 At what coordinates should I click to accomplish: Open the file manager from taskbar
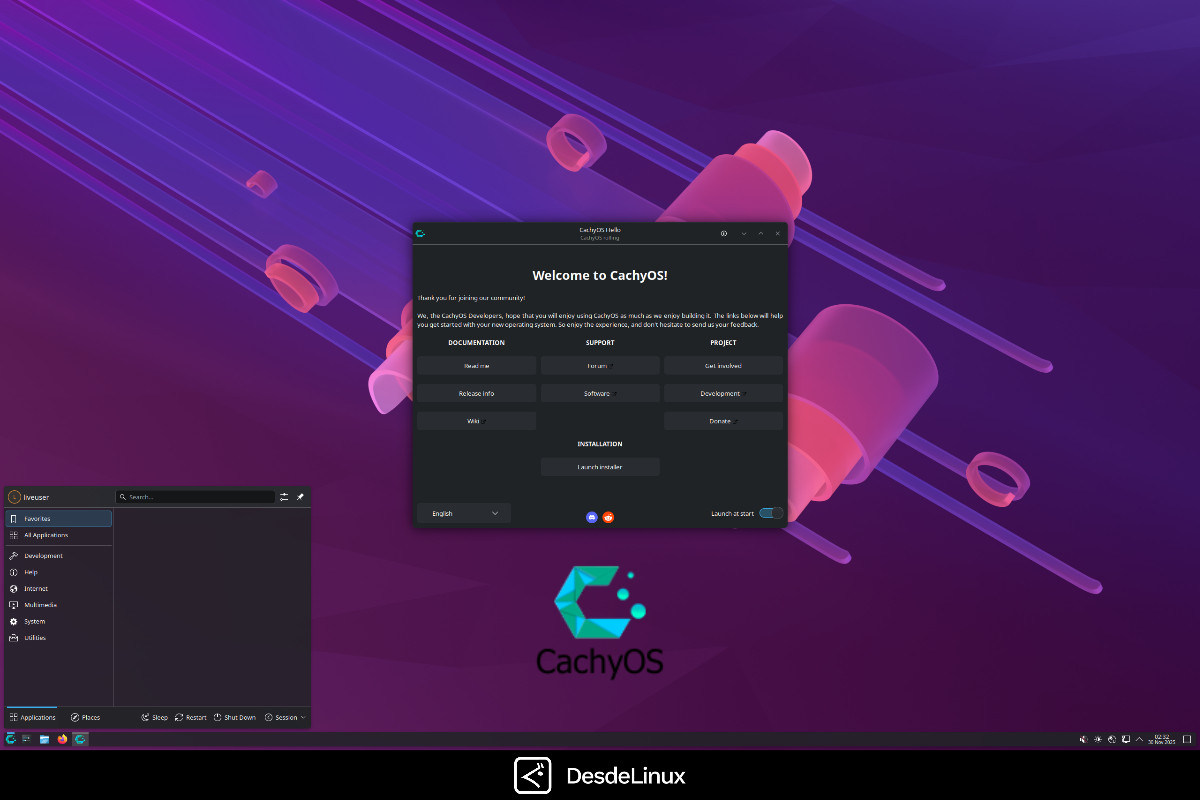(x=45, y=739)
